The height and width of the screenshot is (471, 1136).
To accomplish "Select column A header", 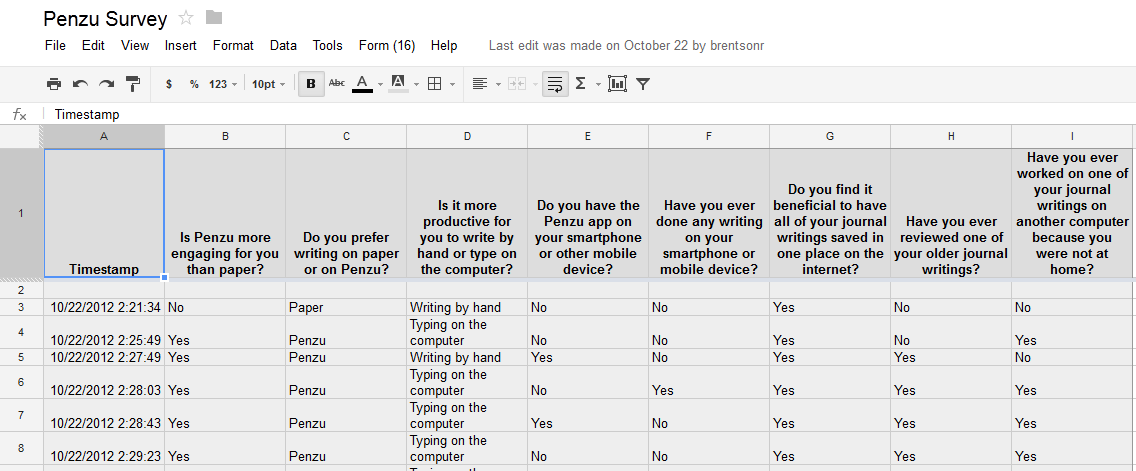I will tap(104, 136).
